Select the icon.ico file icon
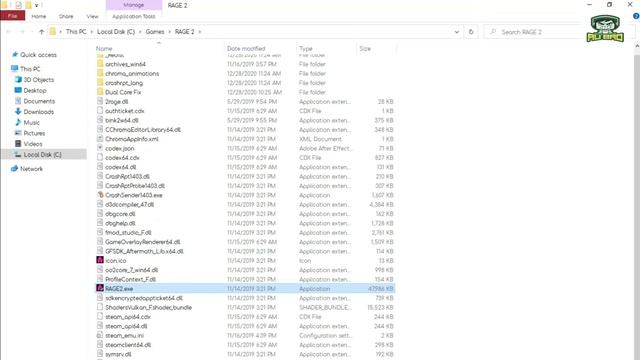The width and height of the screenshot is (640, 360). coord(100,260)
